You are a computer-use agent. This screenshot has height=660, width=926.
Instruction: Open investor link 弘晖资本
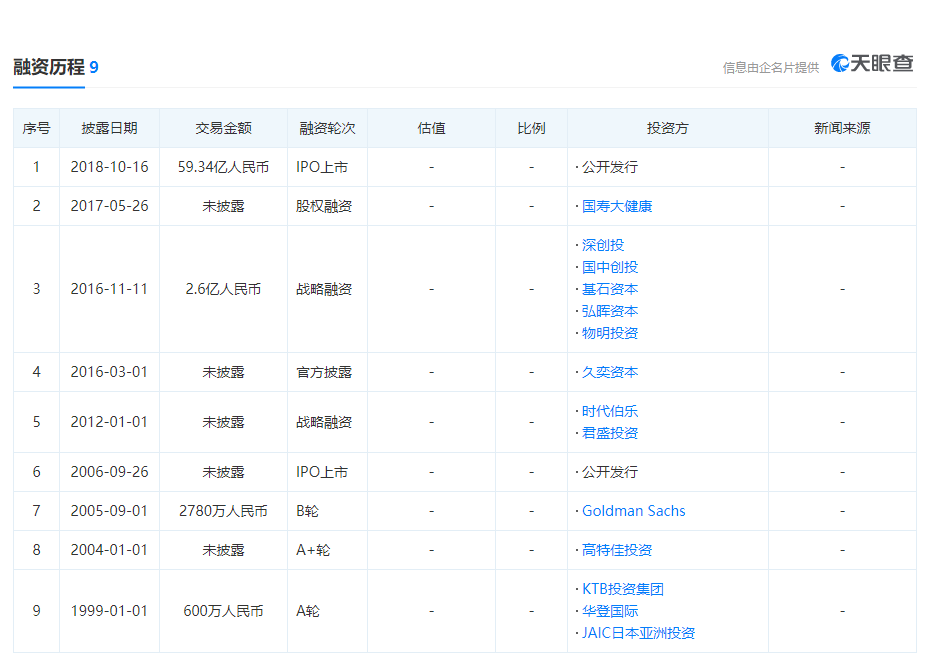[610, 311]
